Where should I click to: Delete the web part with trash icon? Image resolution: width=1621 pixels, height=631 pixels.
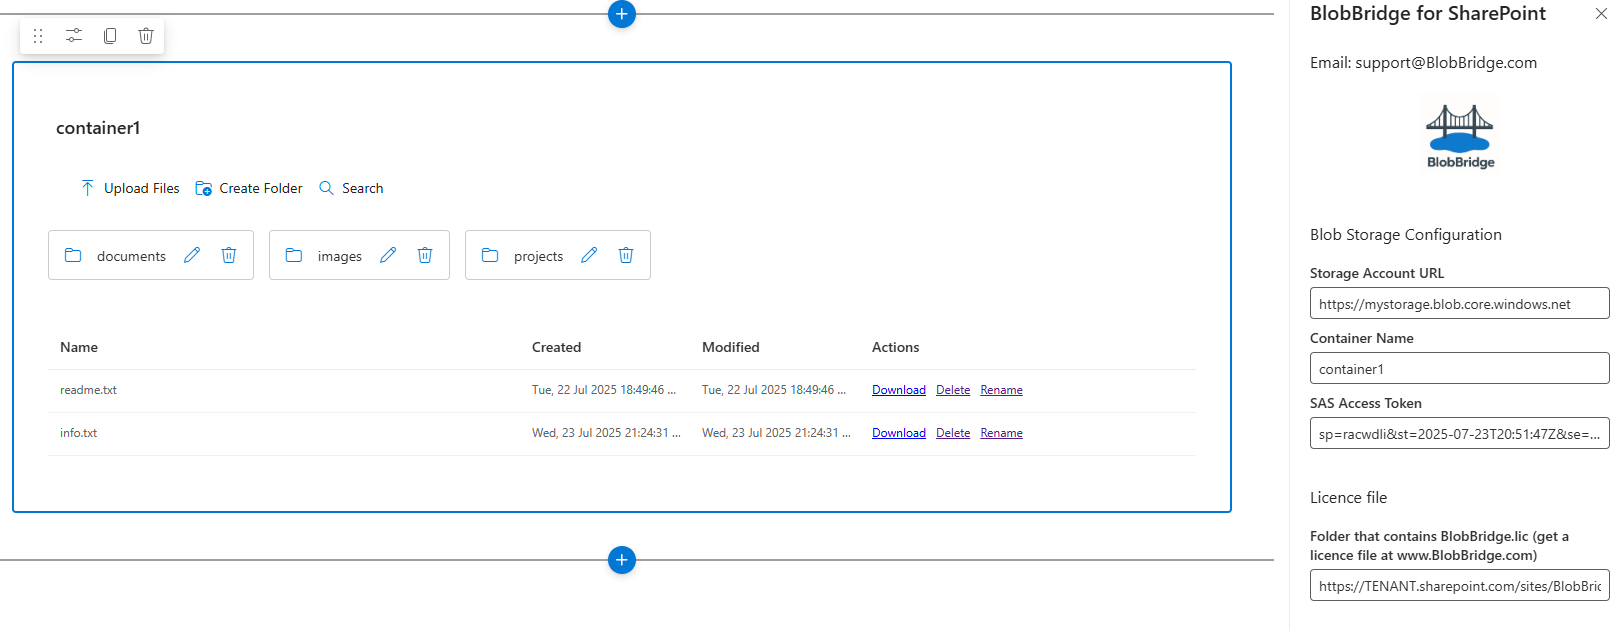(x=146, y=36)
